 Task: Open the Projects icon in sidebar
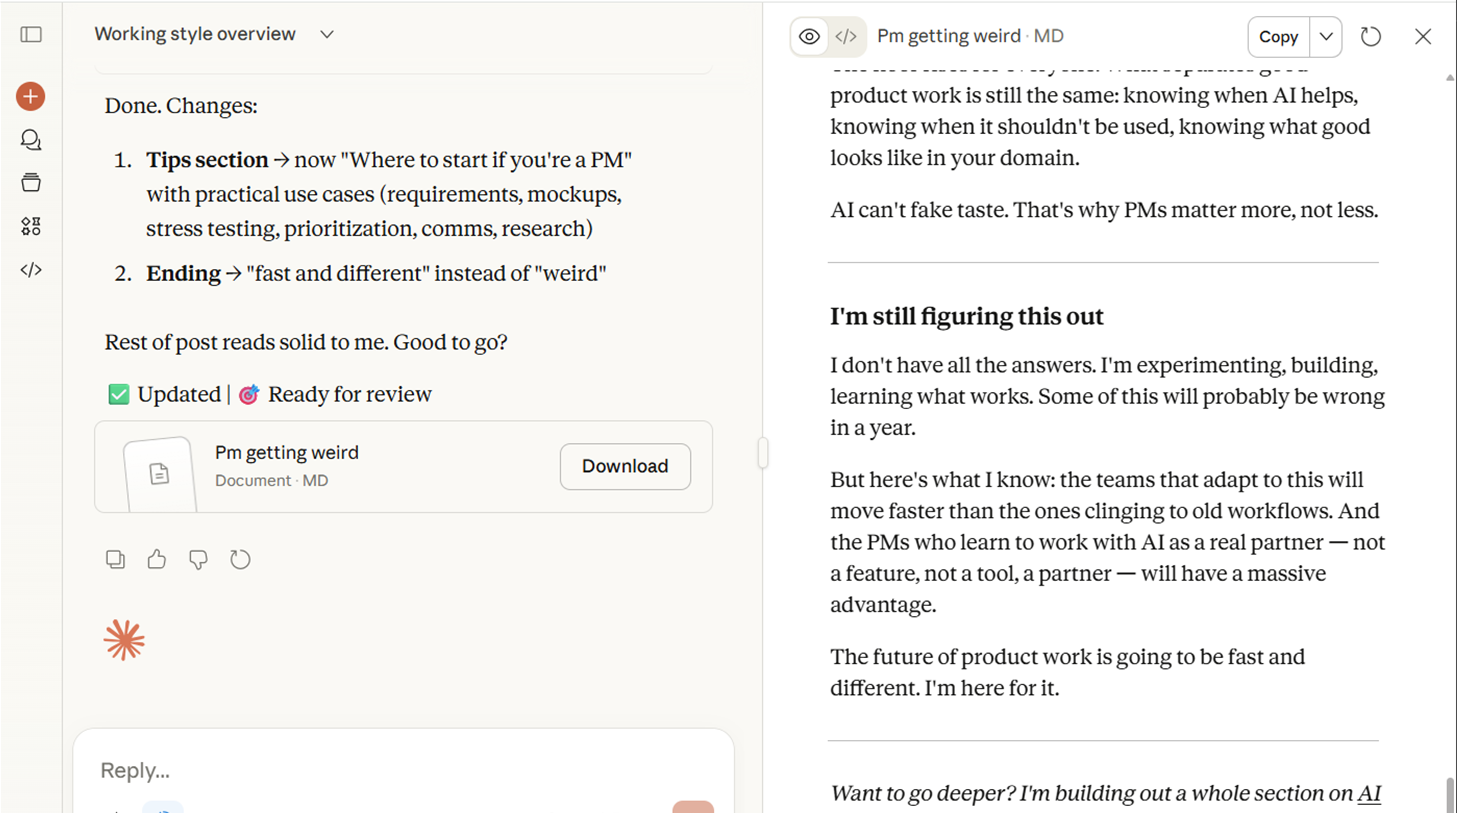[31, 183]
